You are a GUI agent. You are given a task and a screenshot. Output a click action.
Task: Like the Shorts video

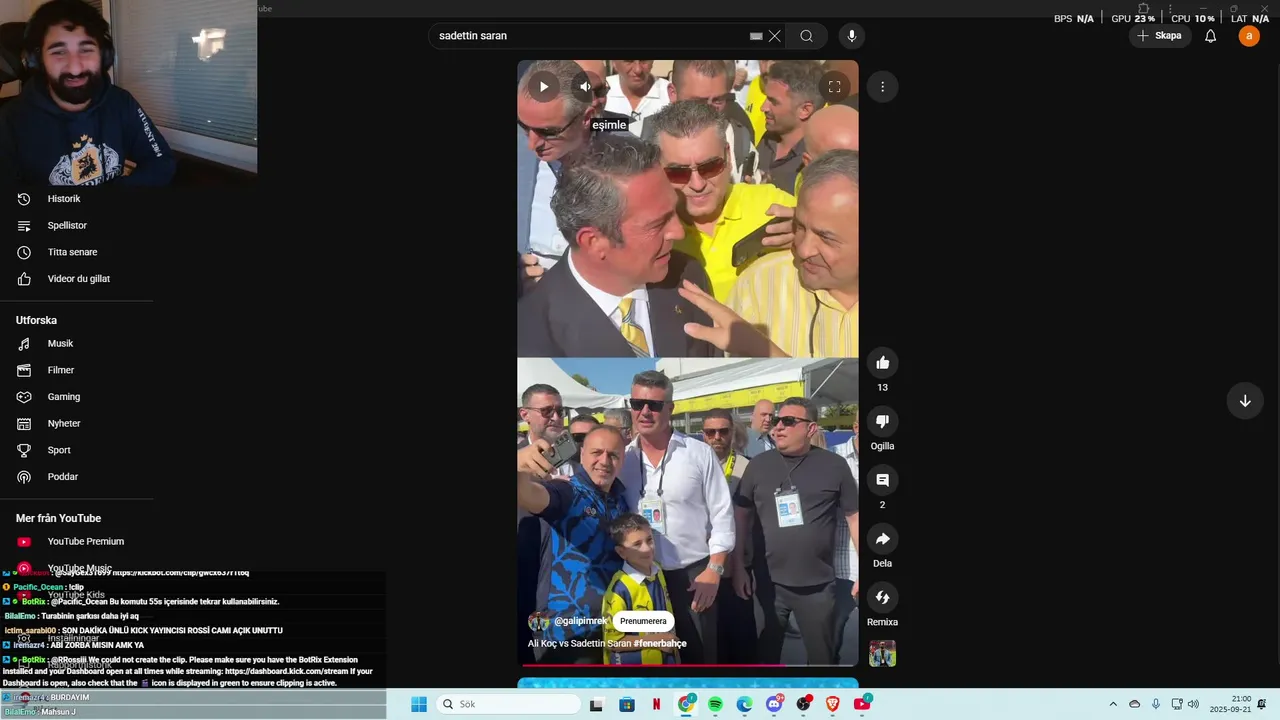pyautogui.click(x=882, y=363)
